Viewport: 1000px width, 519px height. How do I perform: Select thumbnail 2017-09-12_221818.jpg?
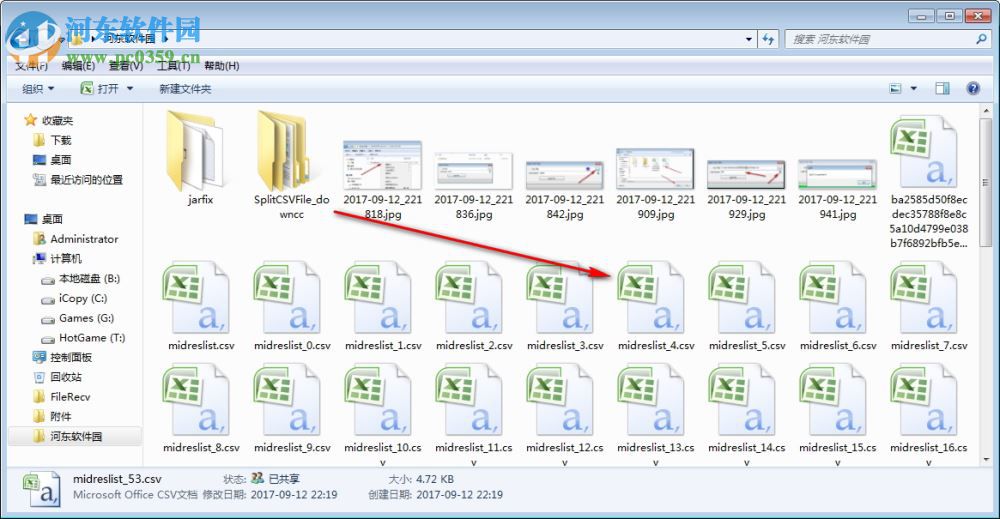tap(382, 165)
